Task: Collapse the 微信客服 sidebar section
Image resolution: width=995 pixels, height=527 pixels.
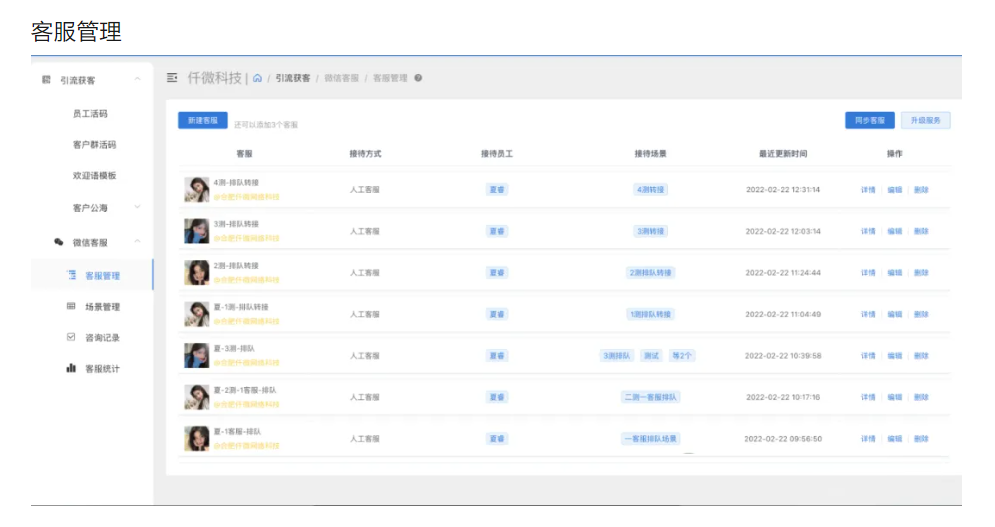Action: [137, 242]
